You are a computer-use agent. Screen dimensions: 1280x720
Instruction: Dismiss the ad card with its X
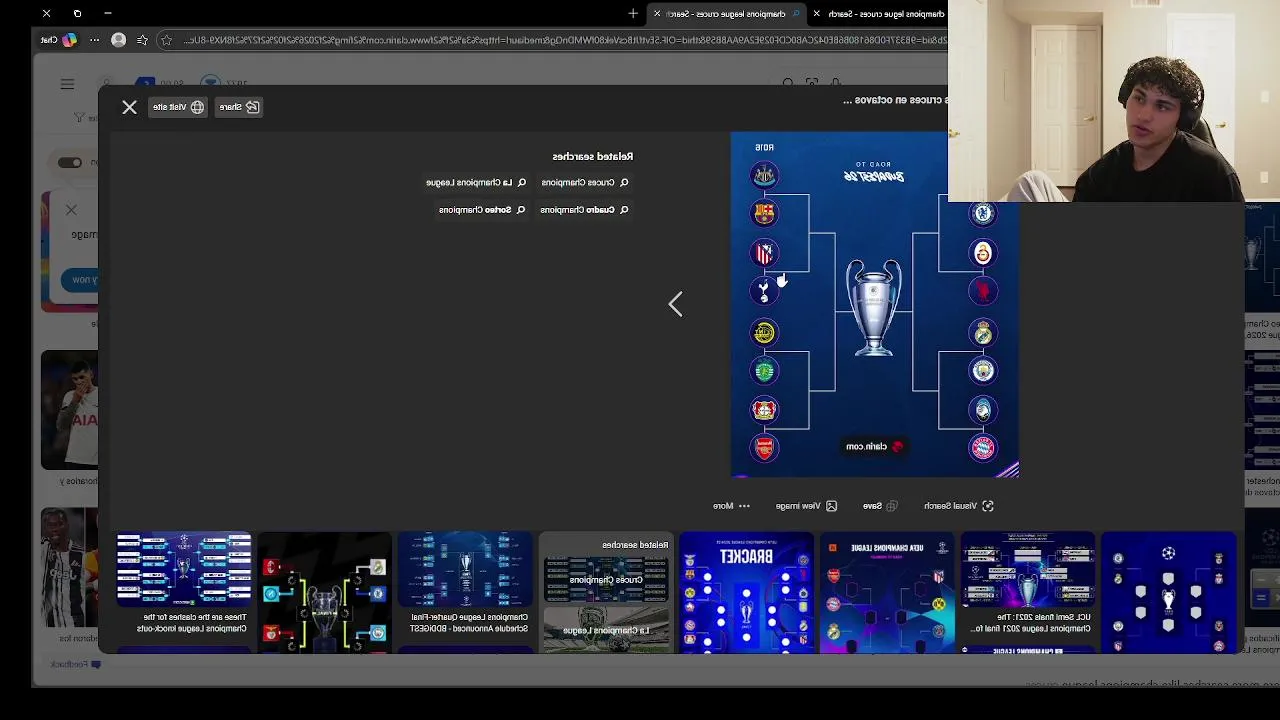point(71,210)
